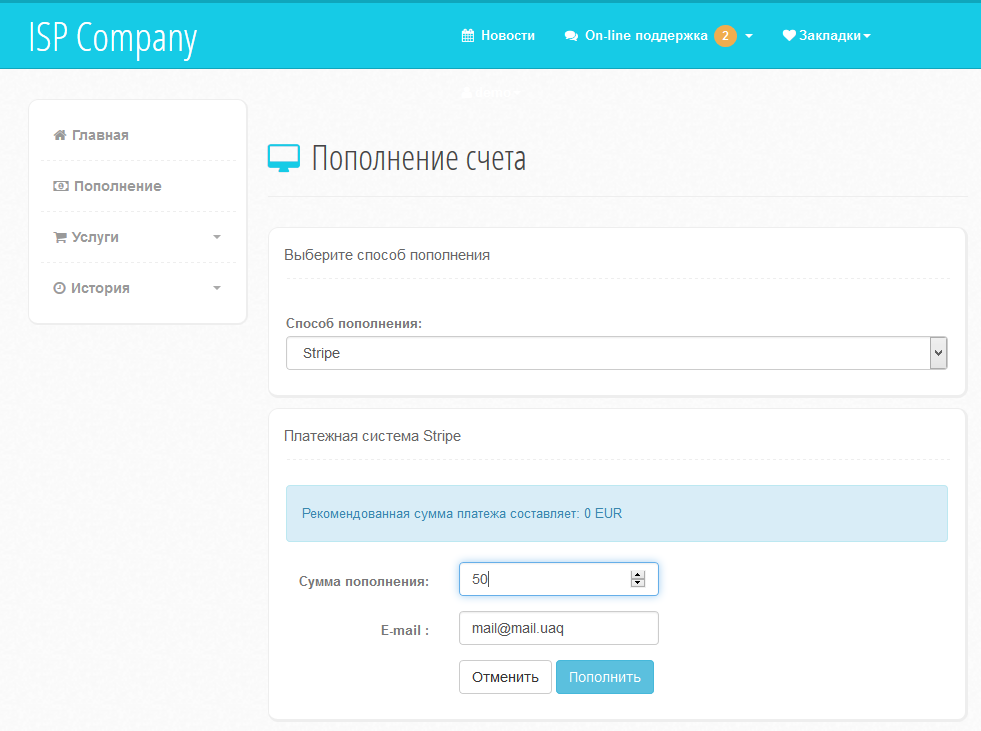The image size is (981, 731).
Task: Expand the История sidebar submenu arrow
Action: point(217,288)
